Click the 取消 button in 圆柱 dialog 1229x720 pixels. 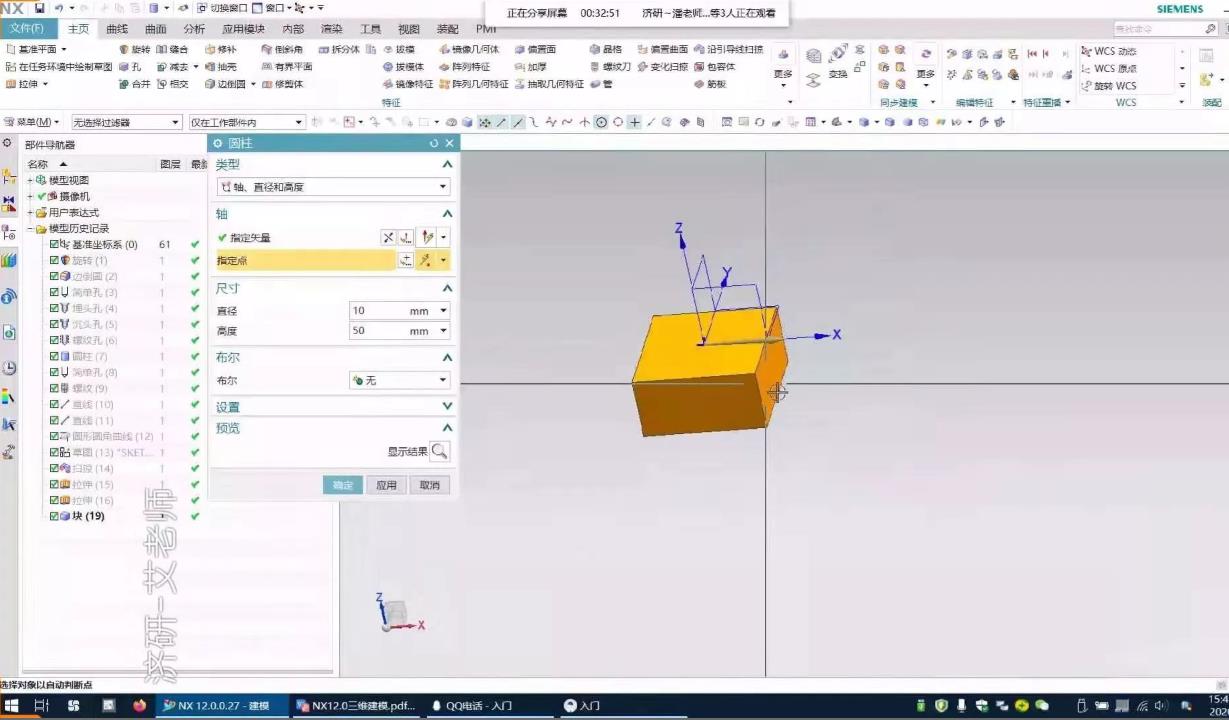pyautogui.click(x=429, y=485)
